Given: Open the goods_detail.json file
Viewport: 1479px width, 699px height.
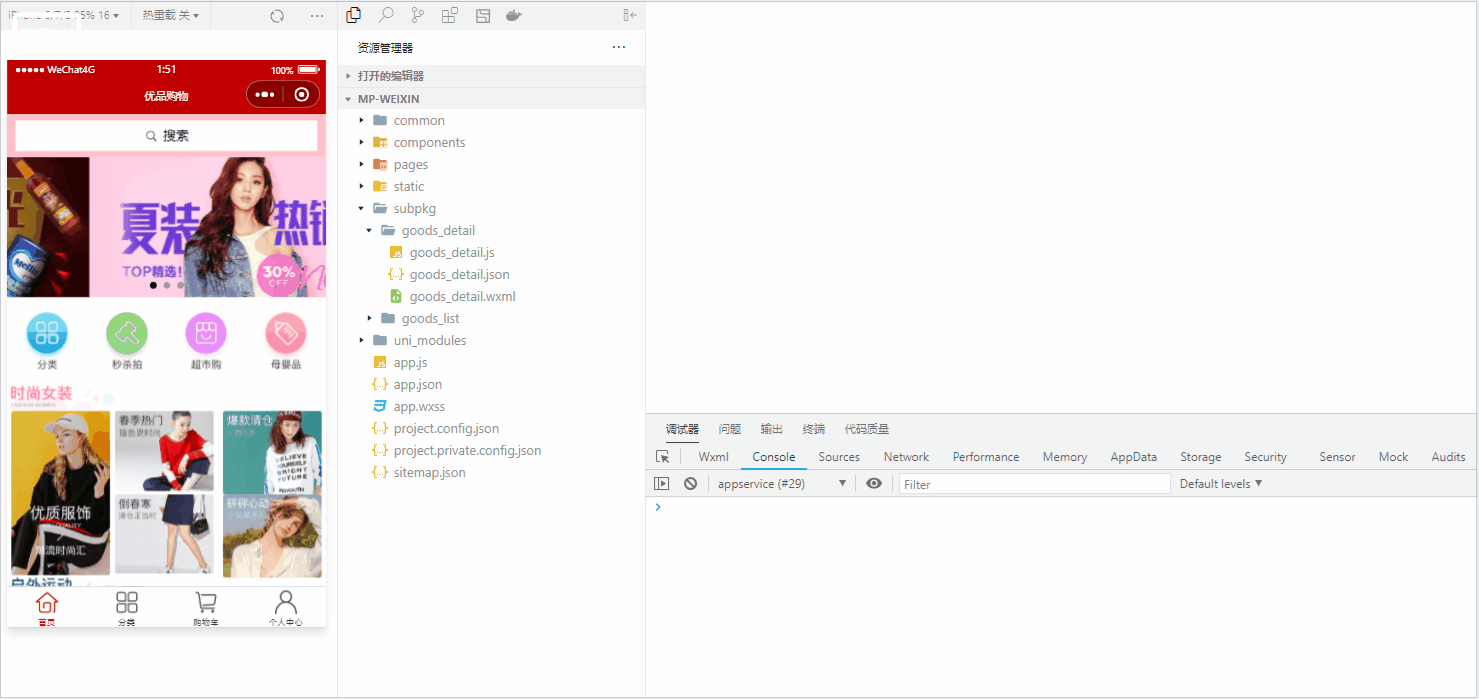Looking at the screenshot, I should click(x=459, y=275).
